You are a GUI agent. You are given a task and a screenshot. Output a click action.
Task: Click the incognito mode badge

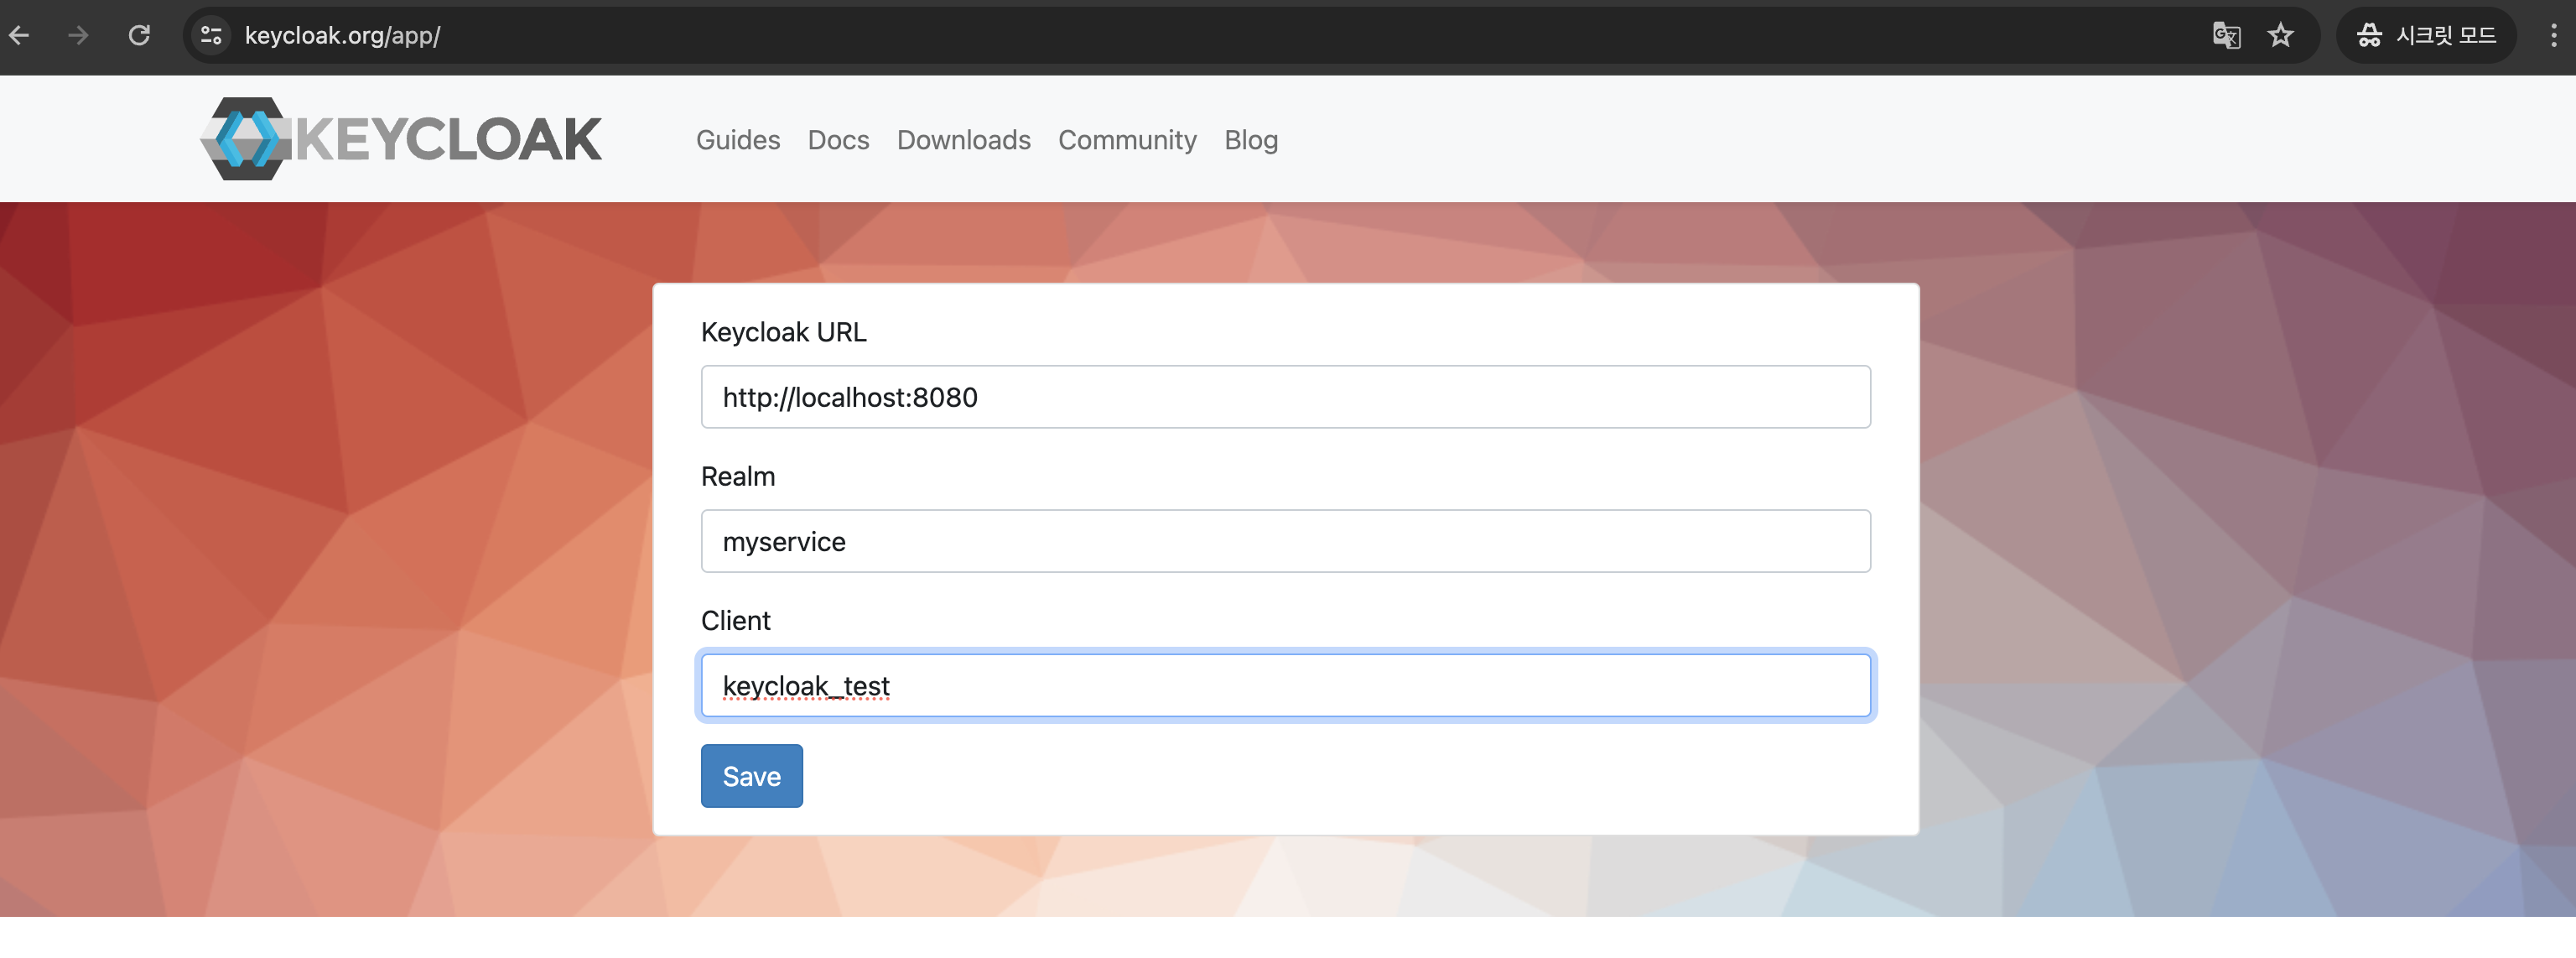2426,36
